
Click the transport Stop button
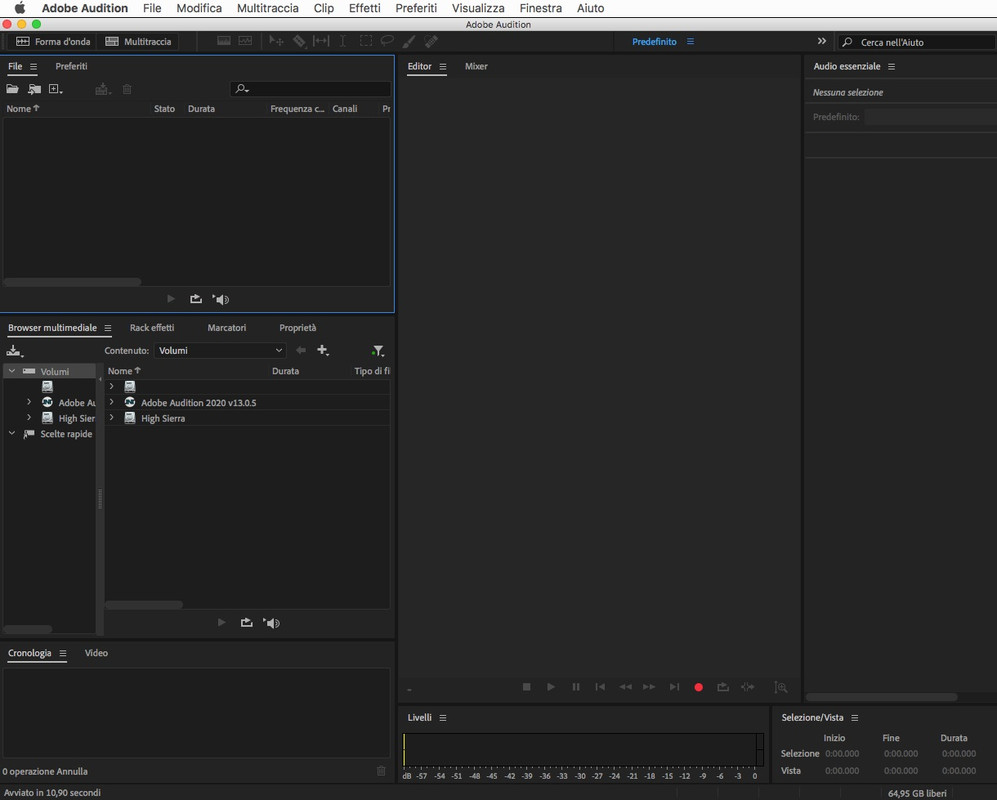pyautogui.click(x=526, y=687)
